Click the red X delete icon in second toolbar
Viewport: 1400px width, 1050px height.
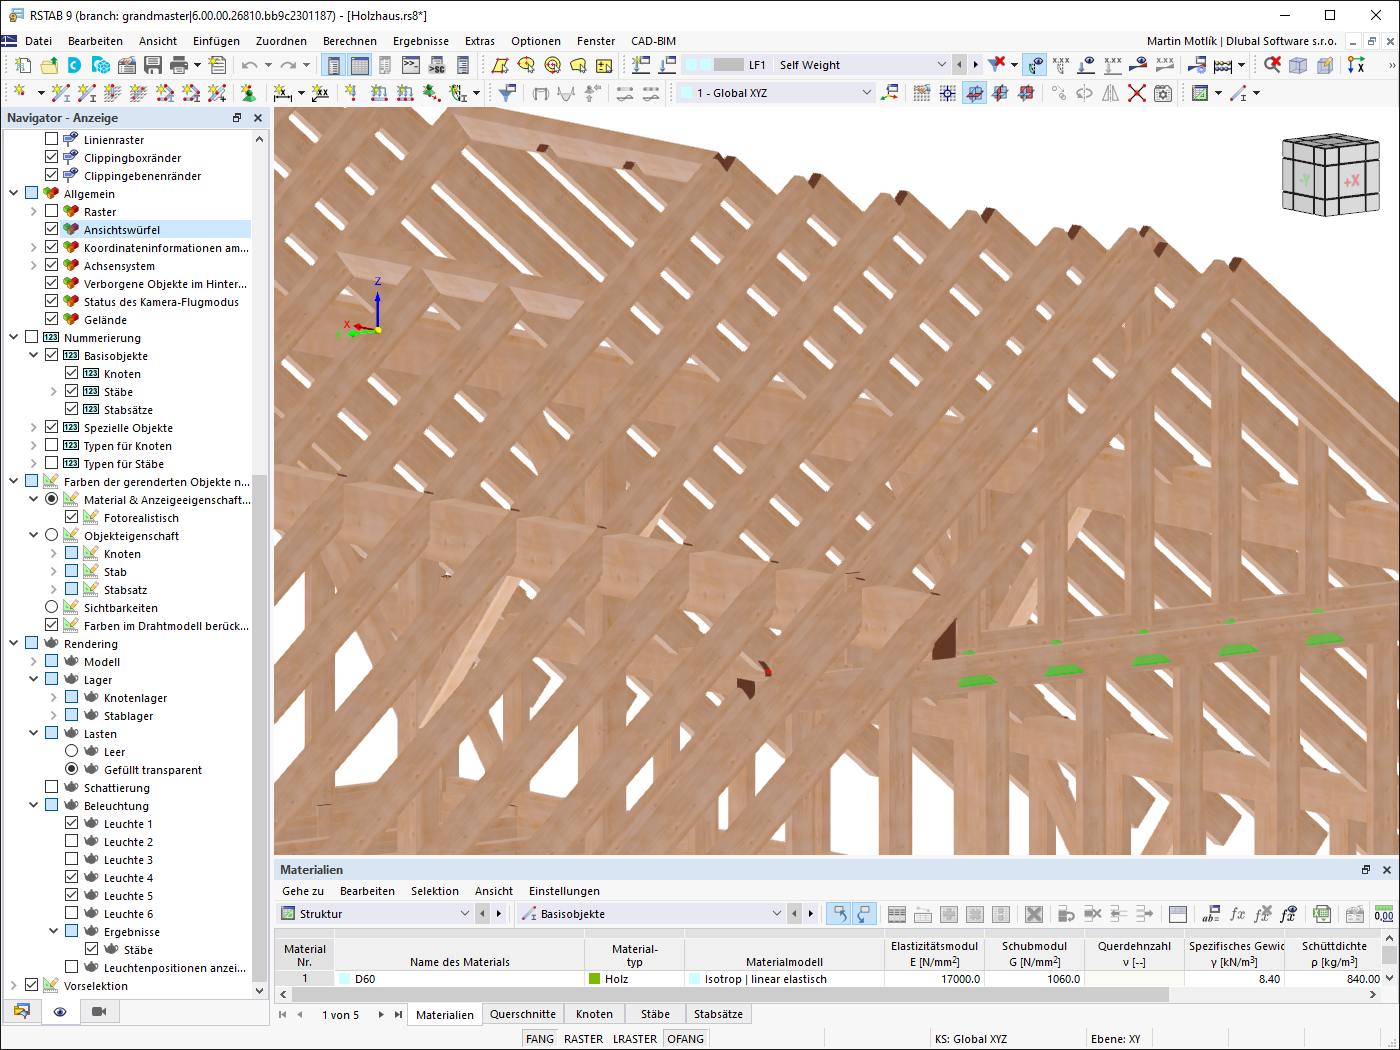1137,93
